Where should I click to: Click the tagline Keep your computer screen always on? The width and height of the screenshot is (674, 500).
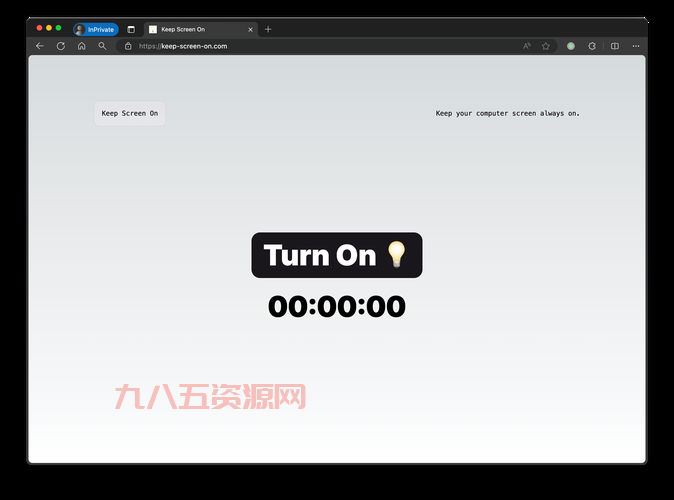pos(507,113)
